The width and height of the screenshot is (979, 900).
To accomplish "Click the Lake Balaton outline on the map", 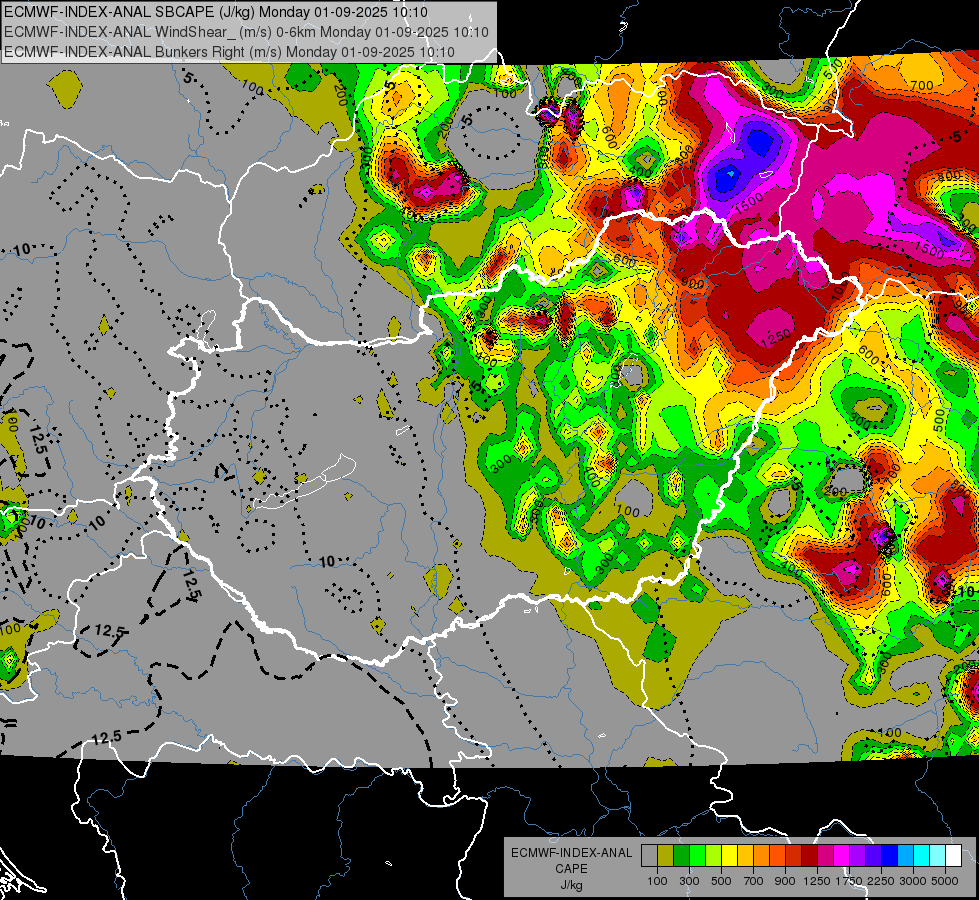I will [306, 484].
